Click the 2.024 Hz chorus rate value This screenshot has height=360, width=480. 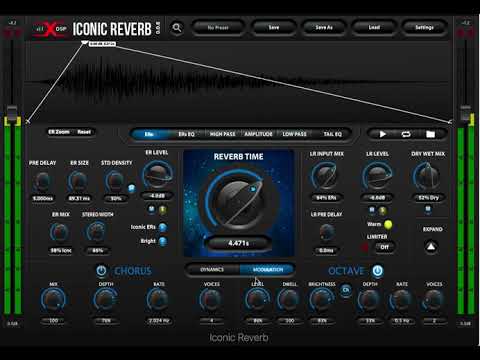(159, 321)
